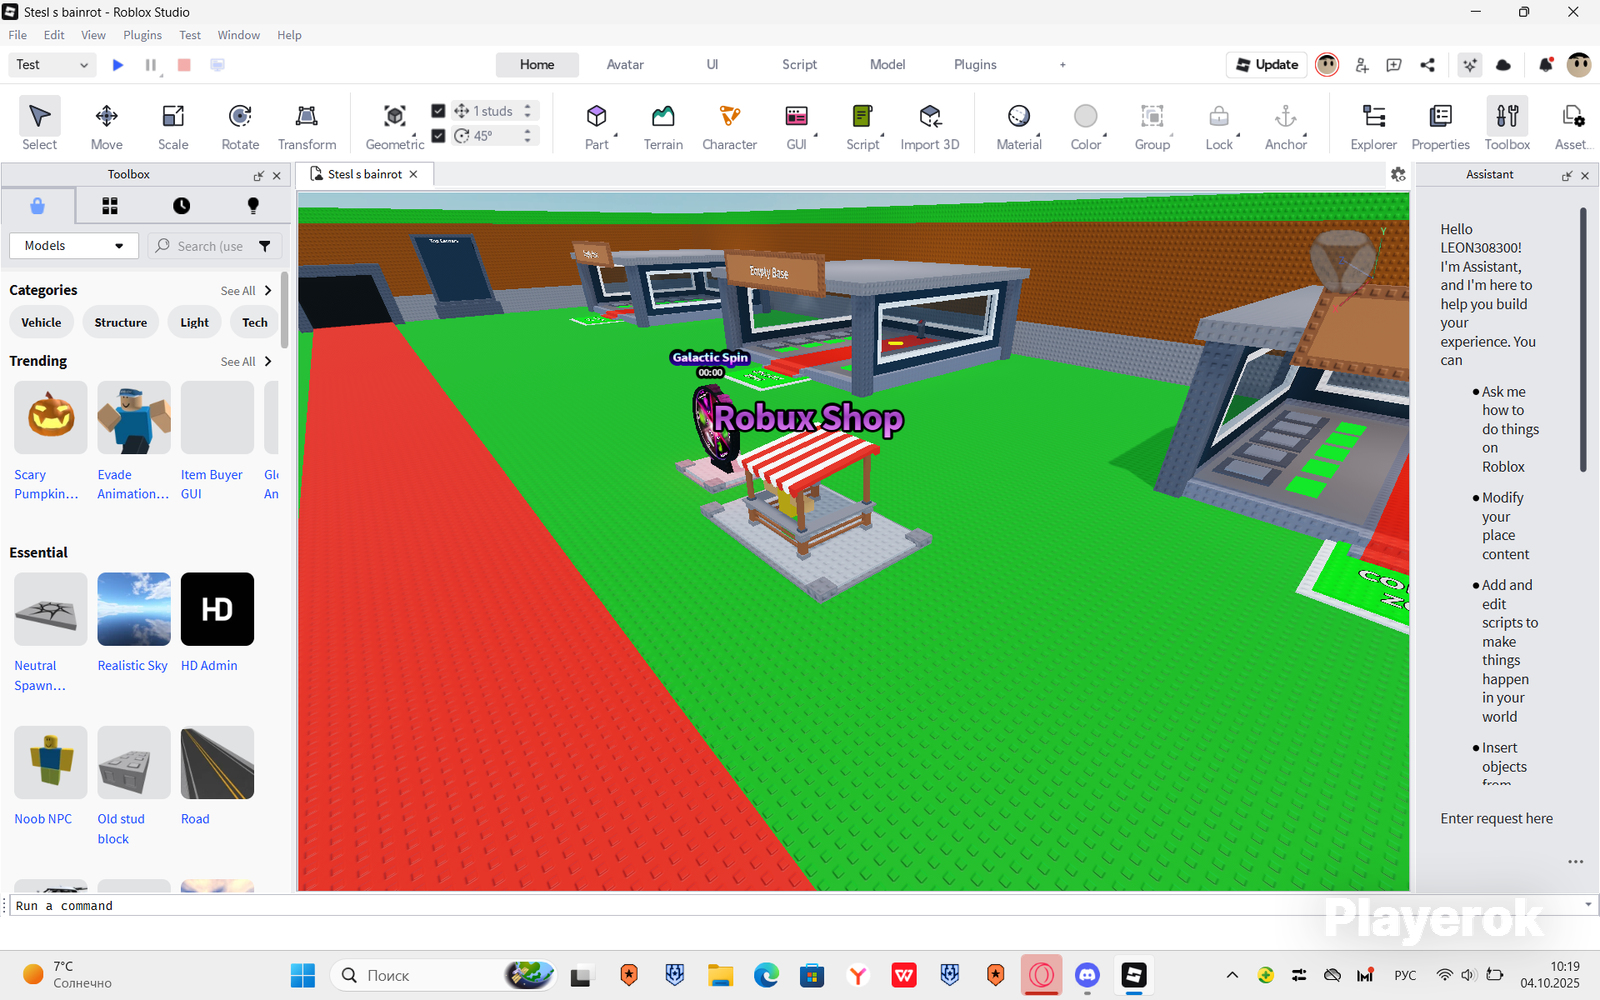Open the Window menu
Viewport: 1600px width, 1000px height.
click(x=239, y=35)
